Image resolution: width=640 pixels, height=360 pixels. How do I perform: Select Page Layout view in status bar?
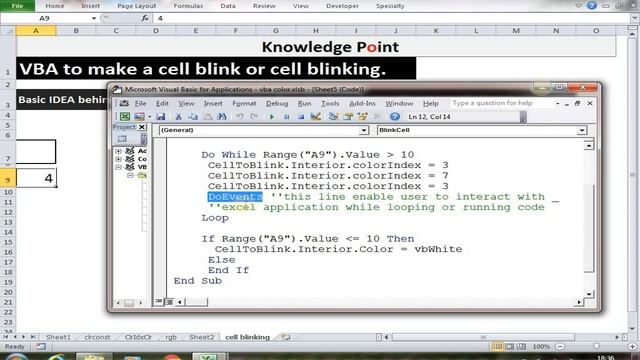510,347
